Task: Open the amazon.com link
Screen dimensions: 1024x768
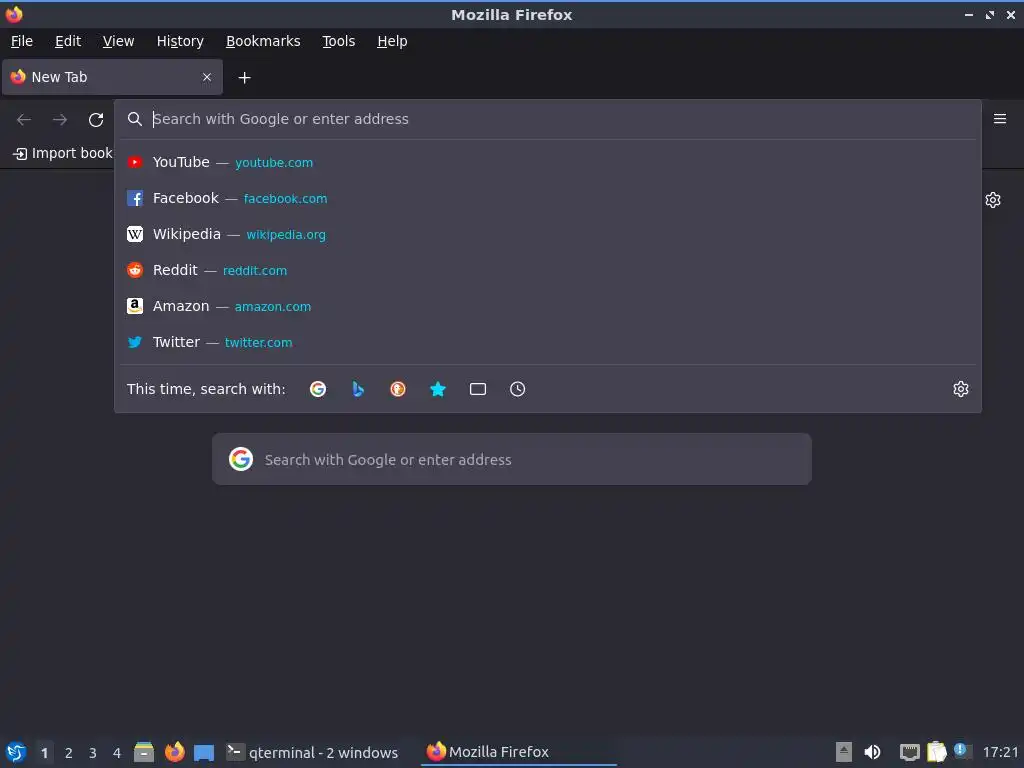Action: pos(273,306)
